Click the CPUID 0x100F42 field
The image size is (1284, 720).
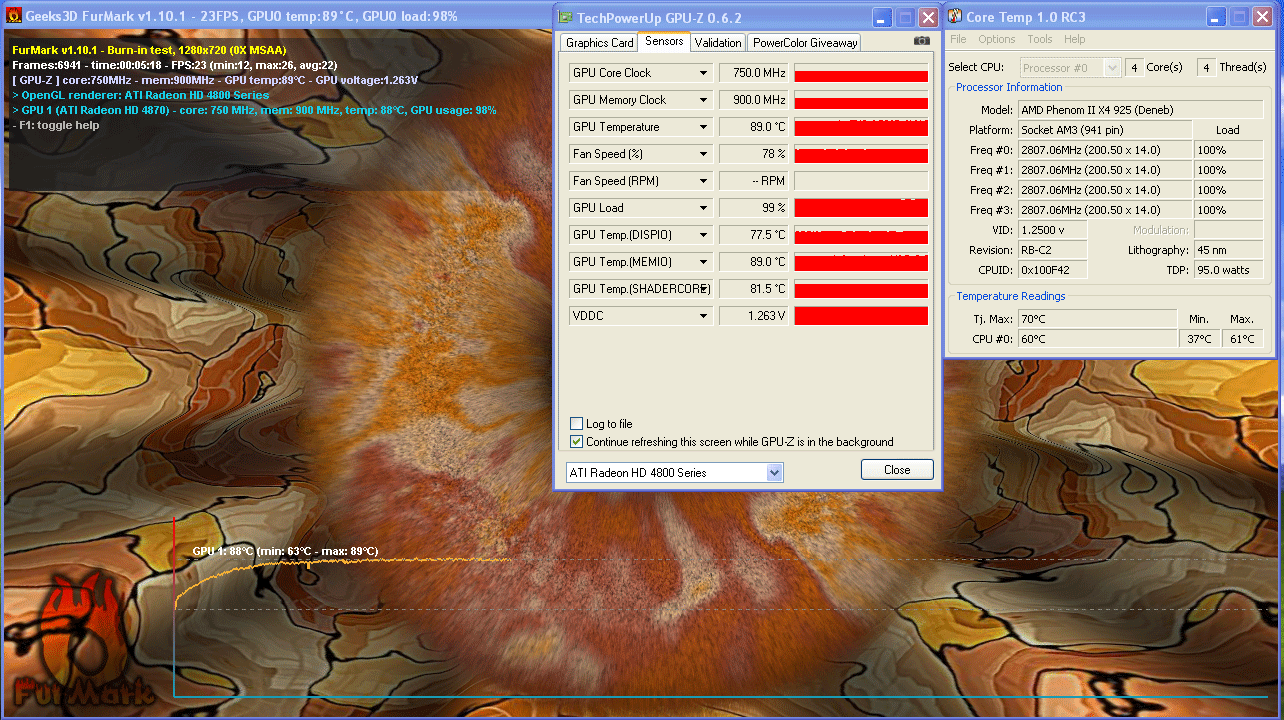(x=1052, y=270)
